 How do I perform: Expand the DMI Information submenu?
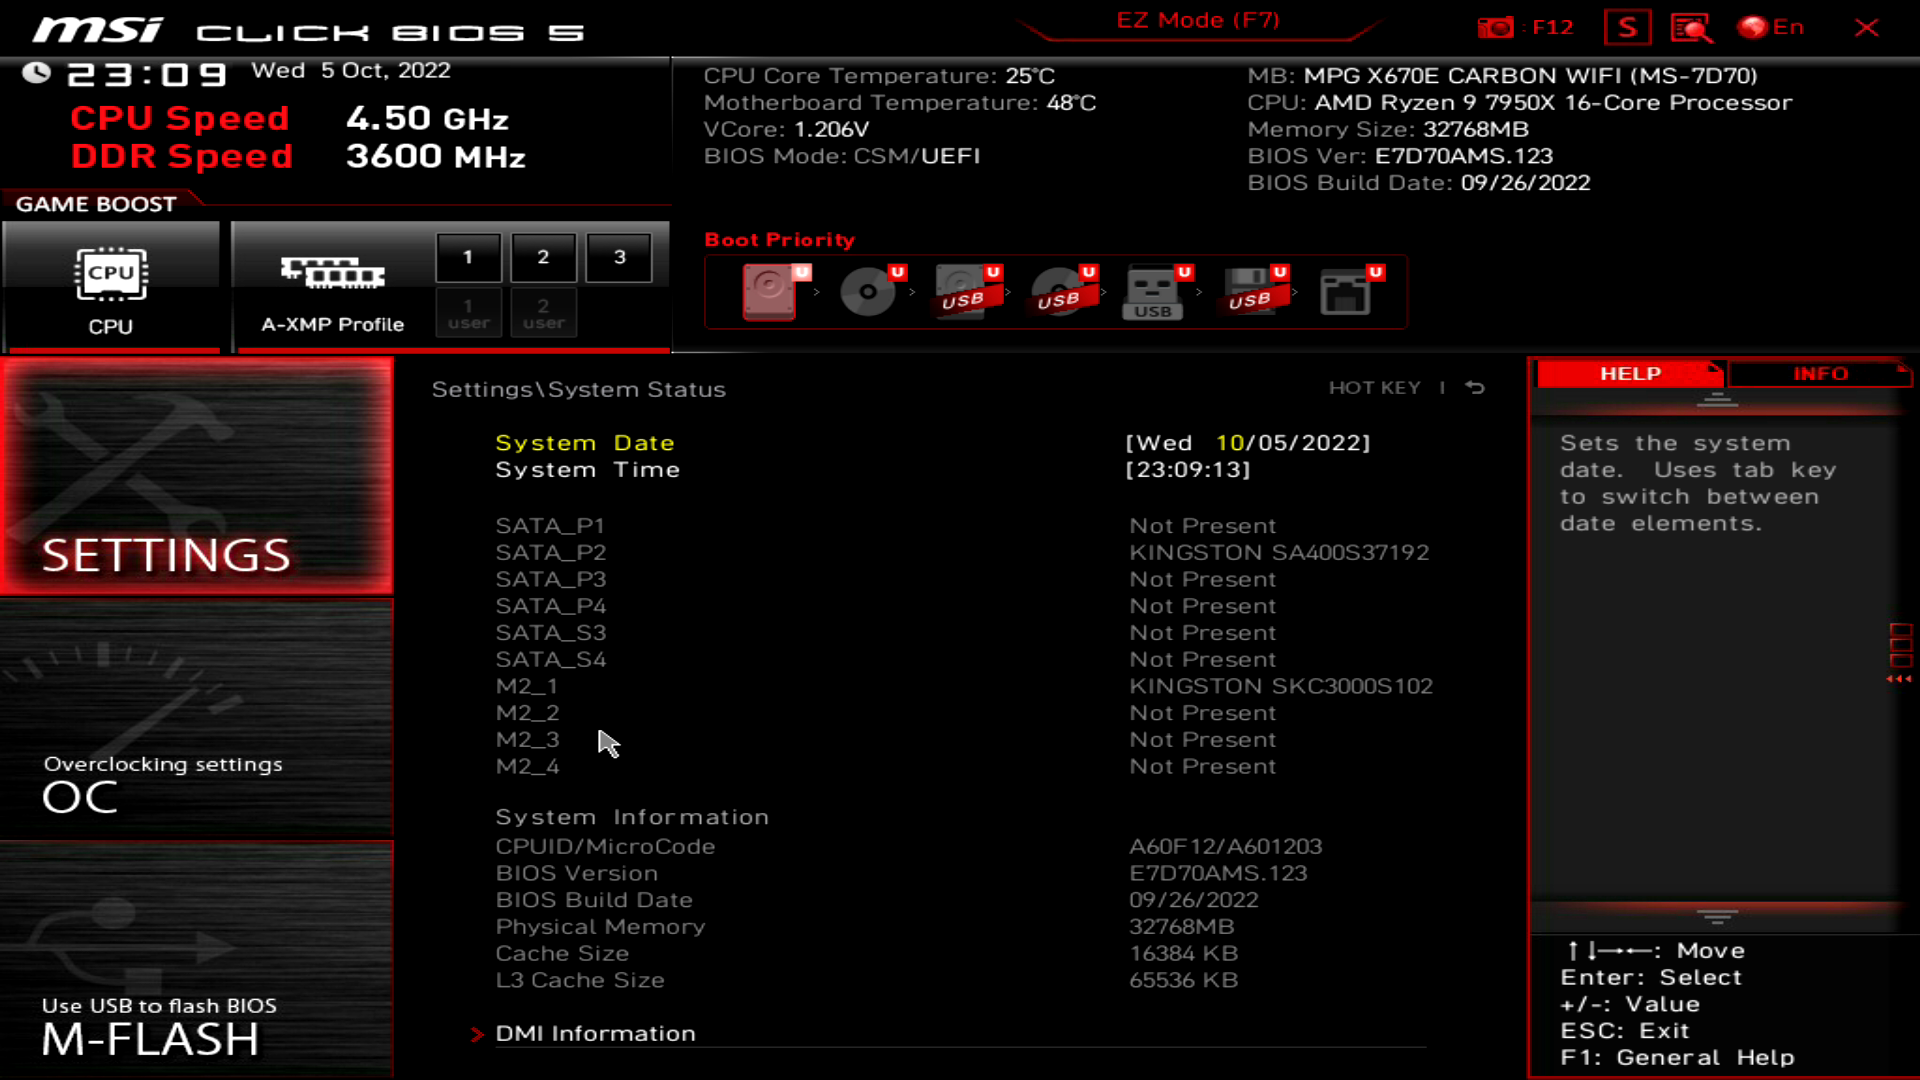595,1033
